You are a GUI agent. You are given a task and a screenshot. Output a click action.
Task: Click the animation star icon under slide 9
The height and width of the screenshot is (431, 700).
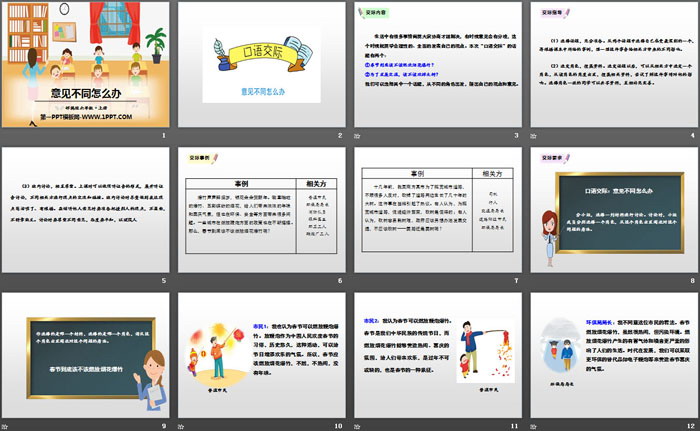(x=5, y=427)
